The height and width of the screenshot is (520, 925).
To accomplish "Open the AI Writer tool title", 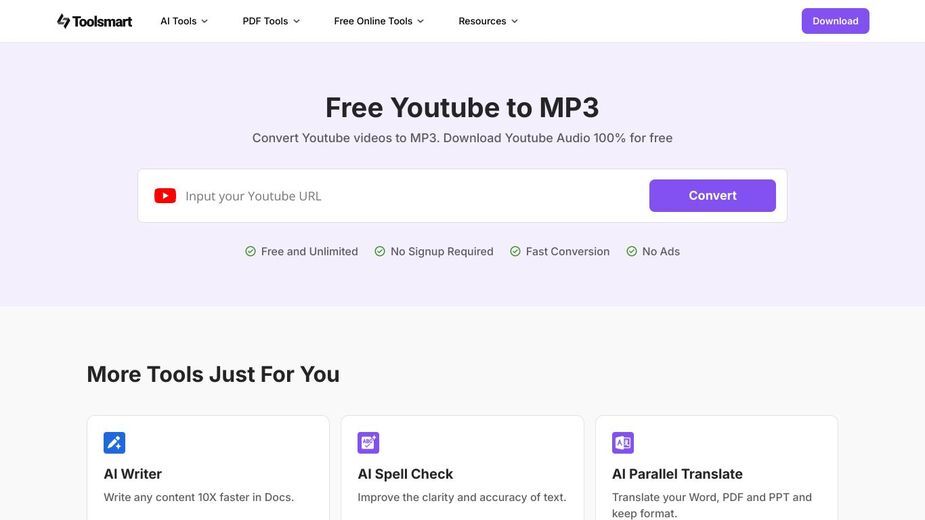I will pyautogui.click(x=133, y=474).
